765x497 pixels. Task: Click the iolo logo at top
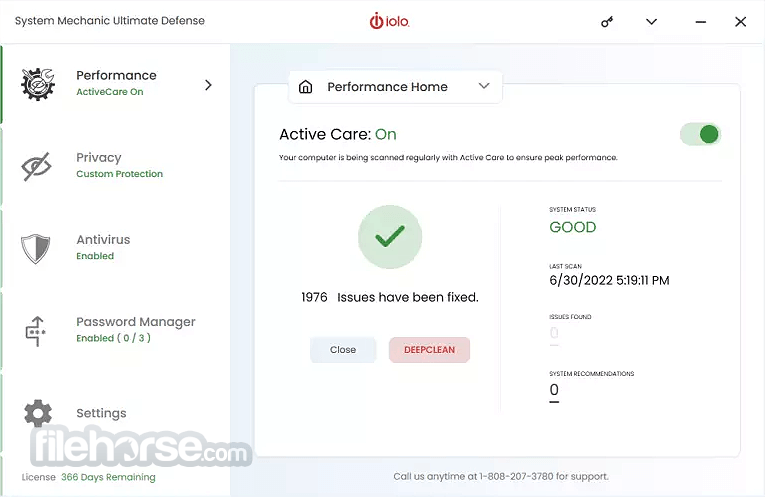389,21
